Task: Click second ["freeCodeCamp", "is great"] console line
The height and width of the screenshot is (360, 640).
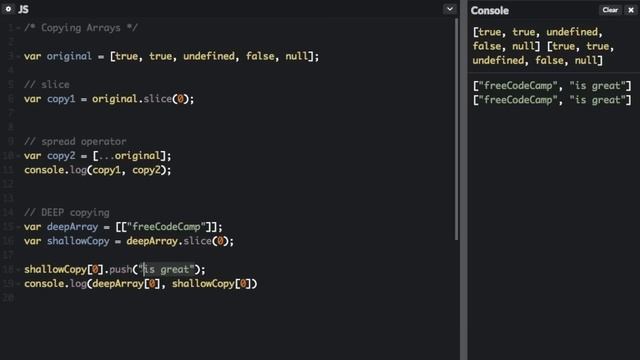Action: (x=552, y=100)
